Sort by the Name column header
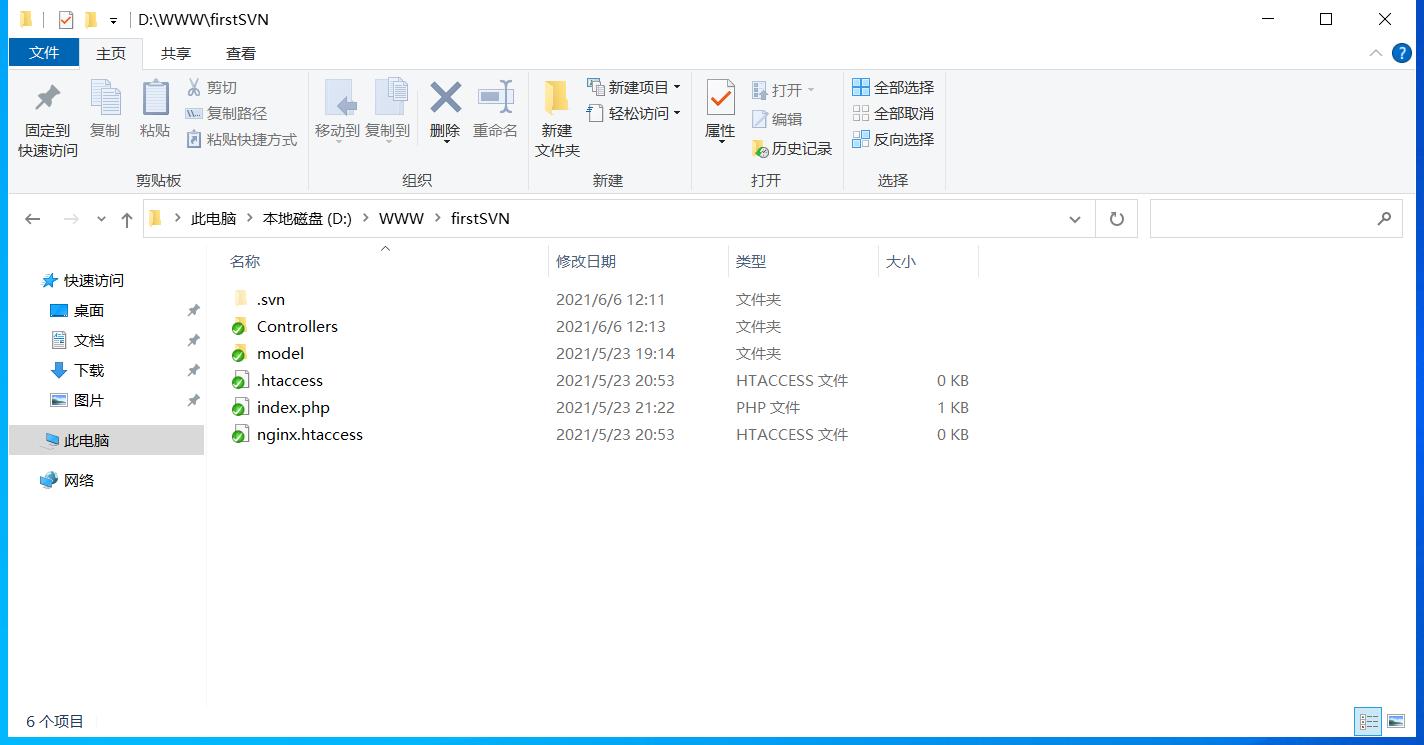 [245, 262]
